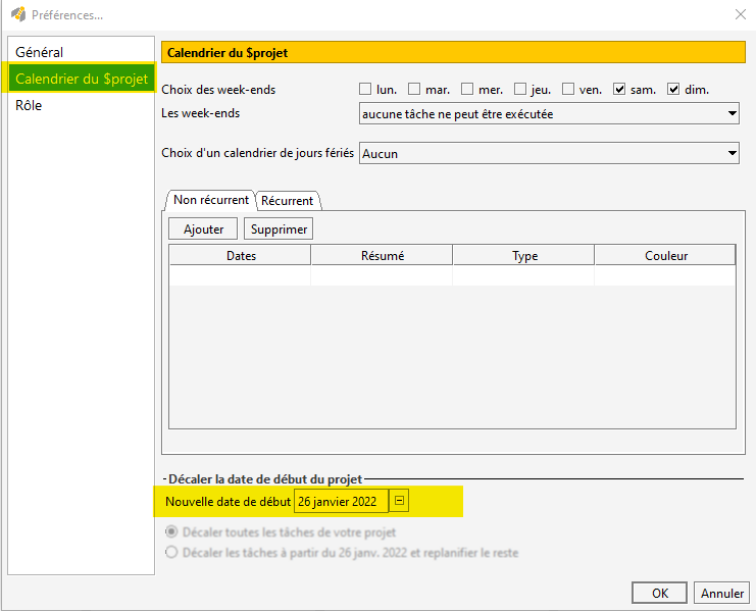Uncheck the dim. weekend checkbox
The height and width of the screenshot is (611, 756).
point(673,90)
